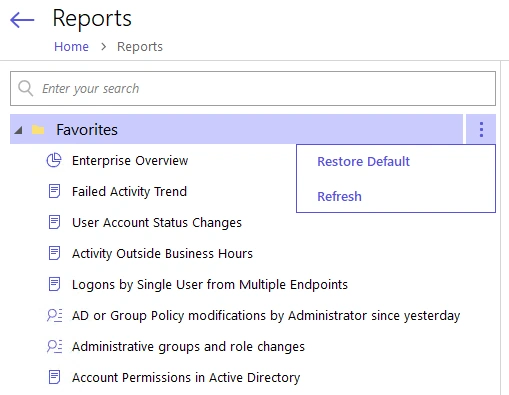Open AD or Group Policy modifications by Administrator
Image resolution: width=509 pixels, height=395 pixels.
coord(266,316)
